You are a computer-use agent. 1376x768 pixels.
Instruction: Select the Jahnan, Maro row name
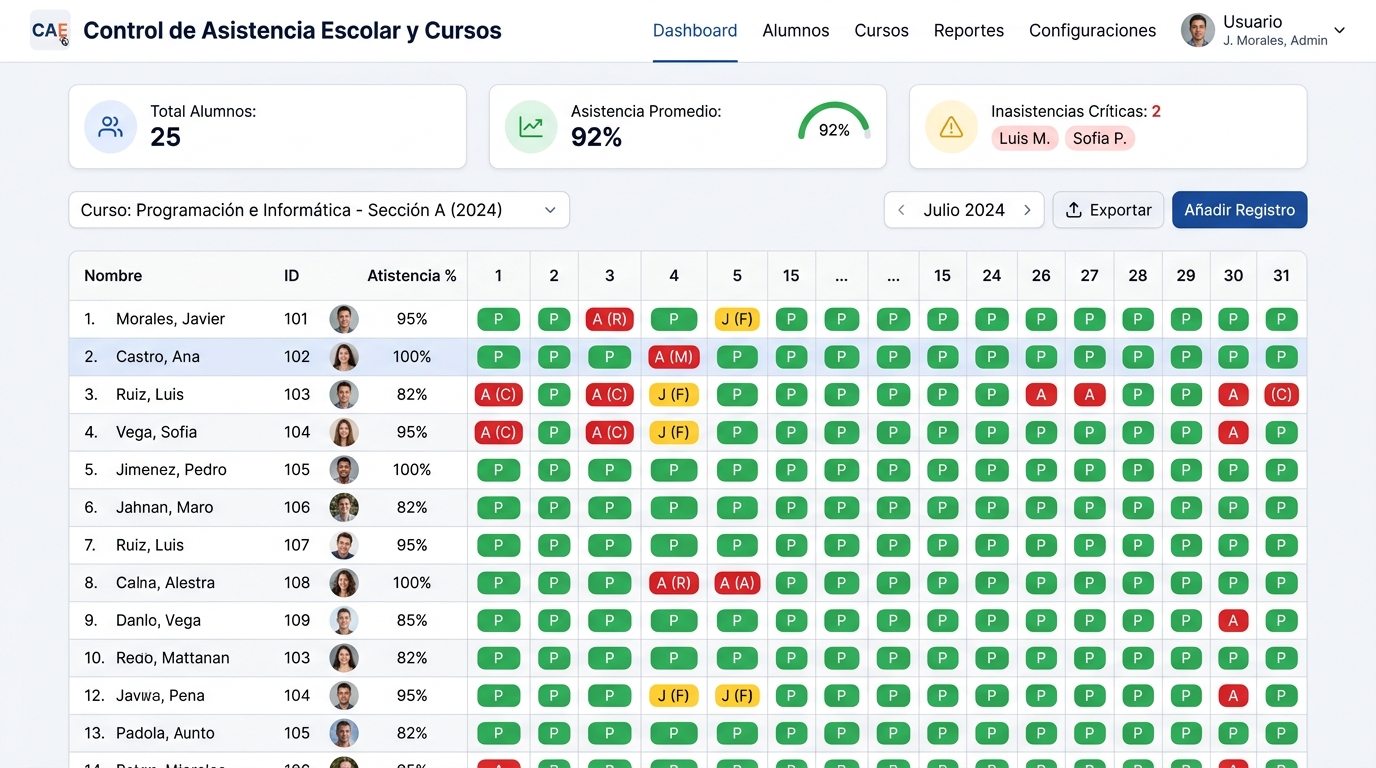click(x=165, y=508)
